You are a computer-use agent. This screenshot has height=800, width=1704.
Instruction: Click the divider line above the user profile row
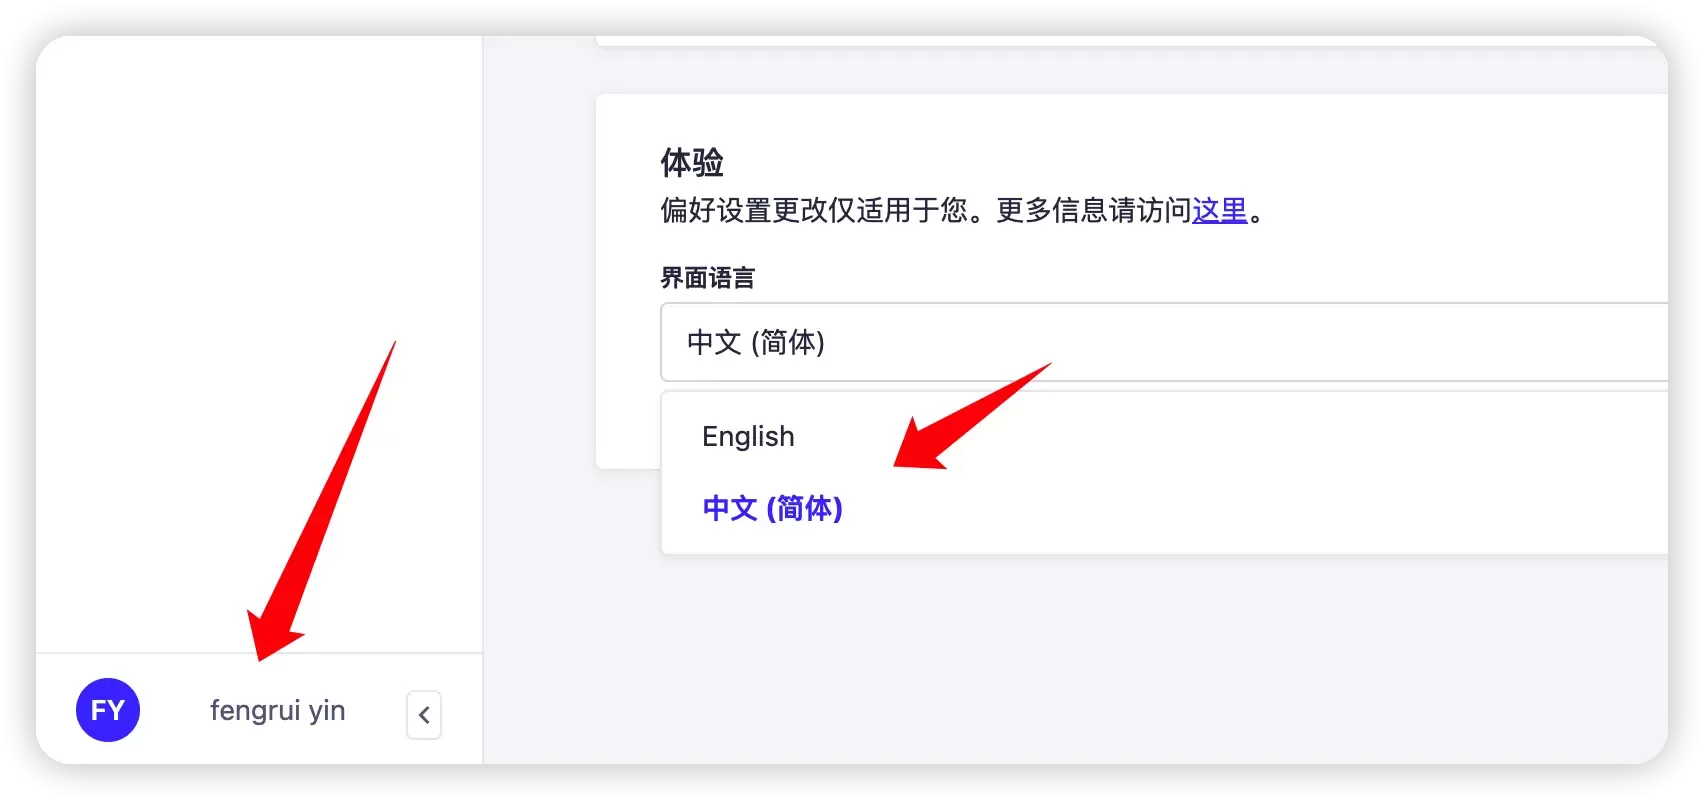[x=259, y=653]
